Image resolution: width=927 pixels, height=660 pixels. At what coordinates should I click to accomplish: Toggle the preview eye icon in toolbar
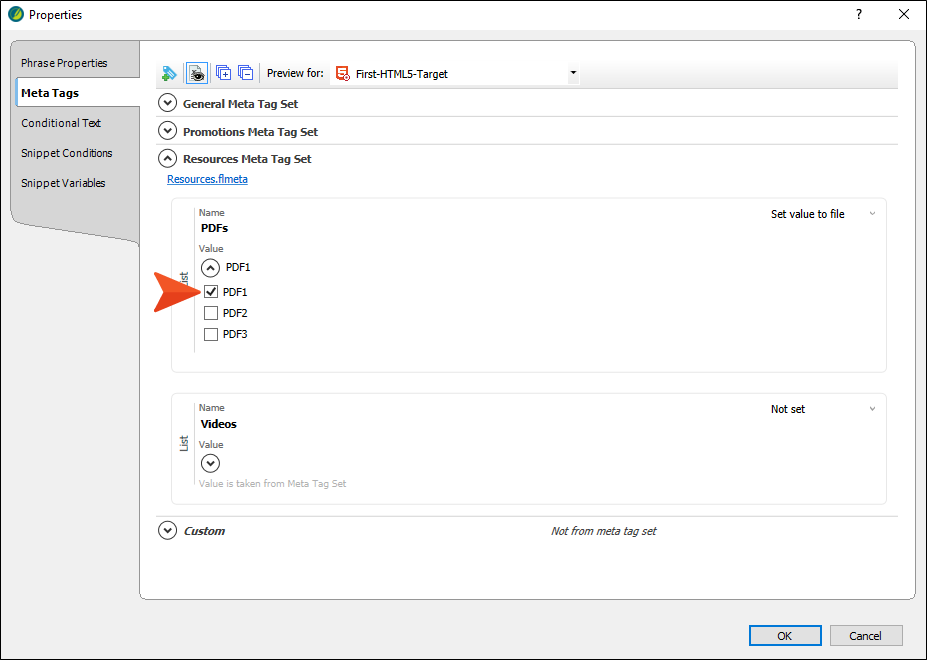[197, 73]
